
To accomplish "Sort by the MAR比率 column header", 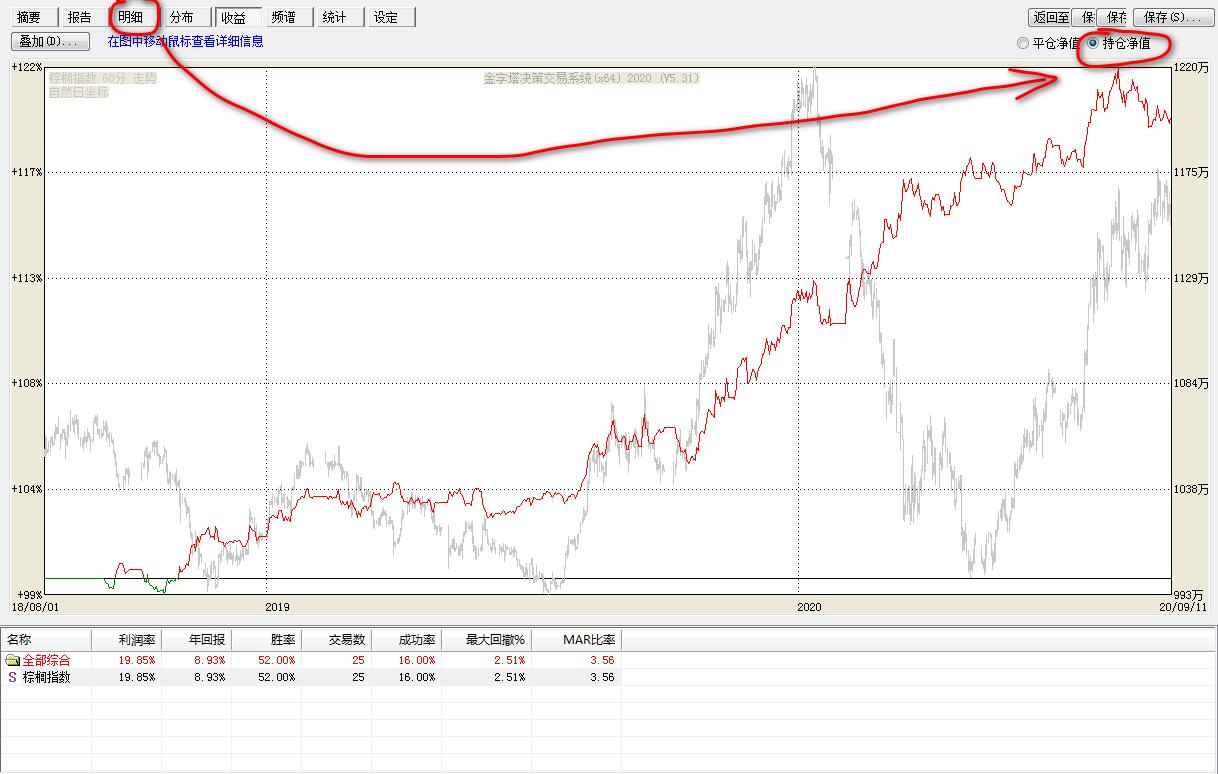I will coord(576,640).
